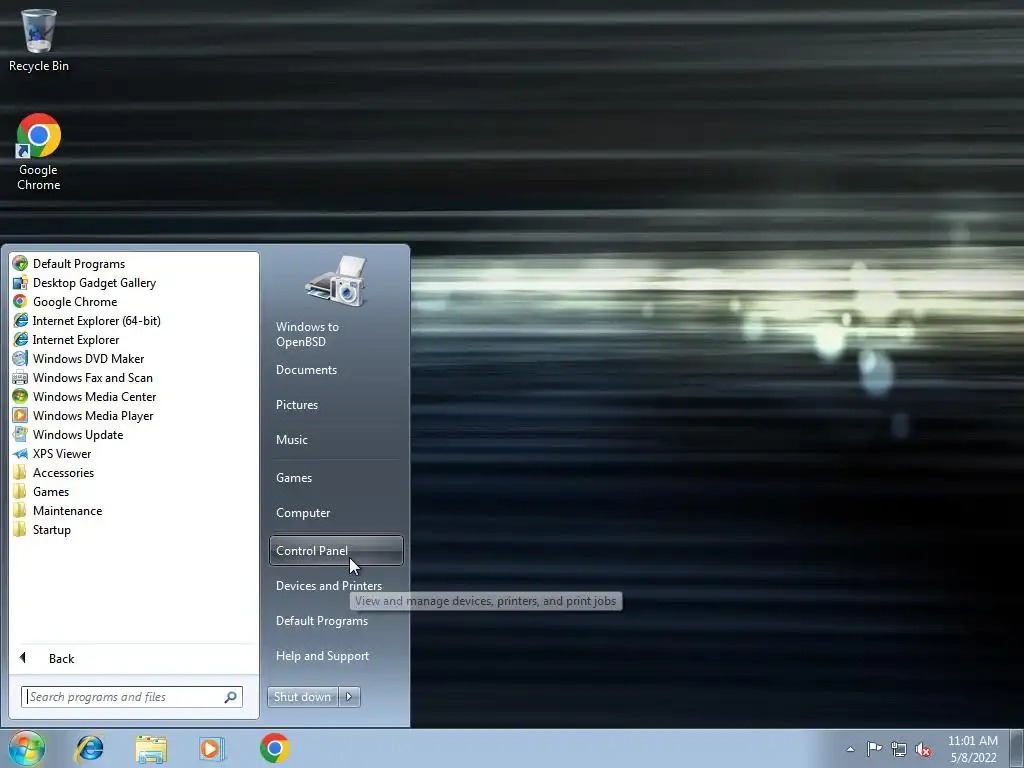The height and width of the screenshot is (768, 1024).
Task: Open Music from Start menu
Action: pyautogui.click(x=292, y=440)
